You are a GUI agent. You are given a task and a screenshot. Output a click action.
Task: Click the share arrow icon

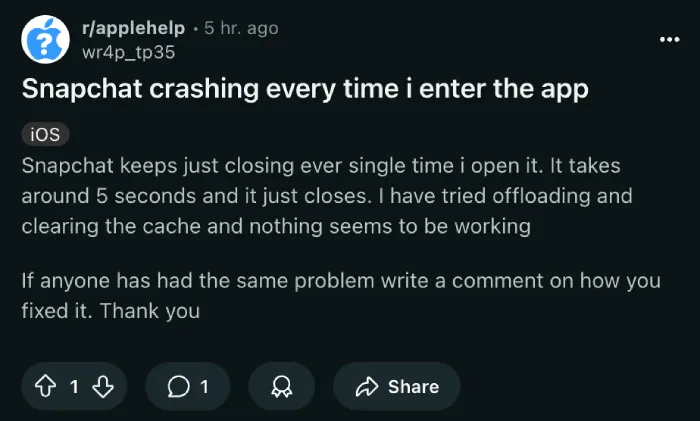pyautogui.click(x=367, y=387)
